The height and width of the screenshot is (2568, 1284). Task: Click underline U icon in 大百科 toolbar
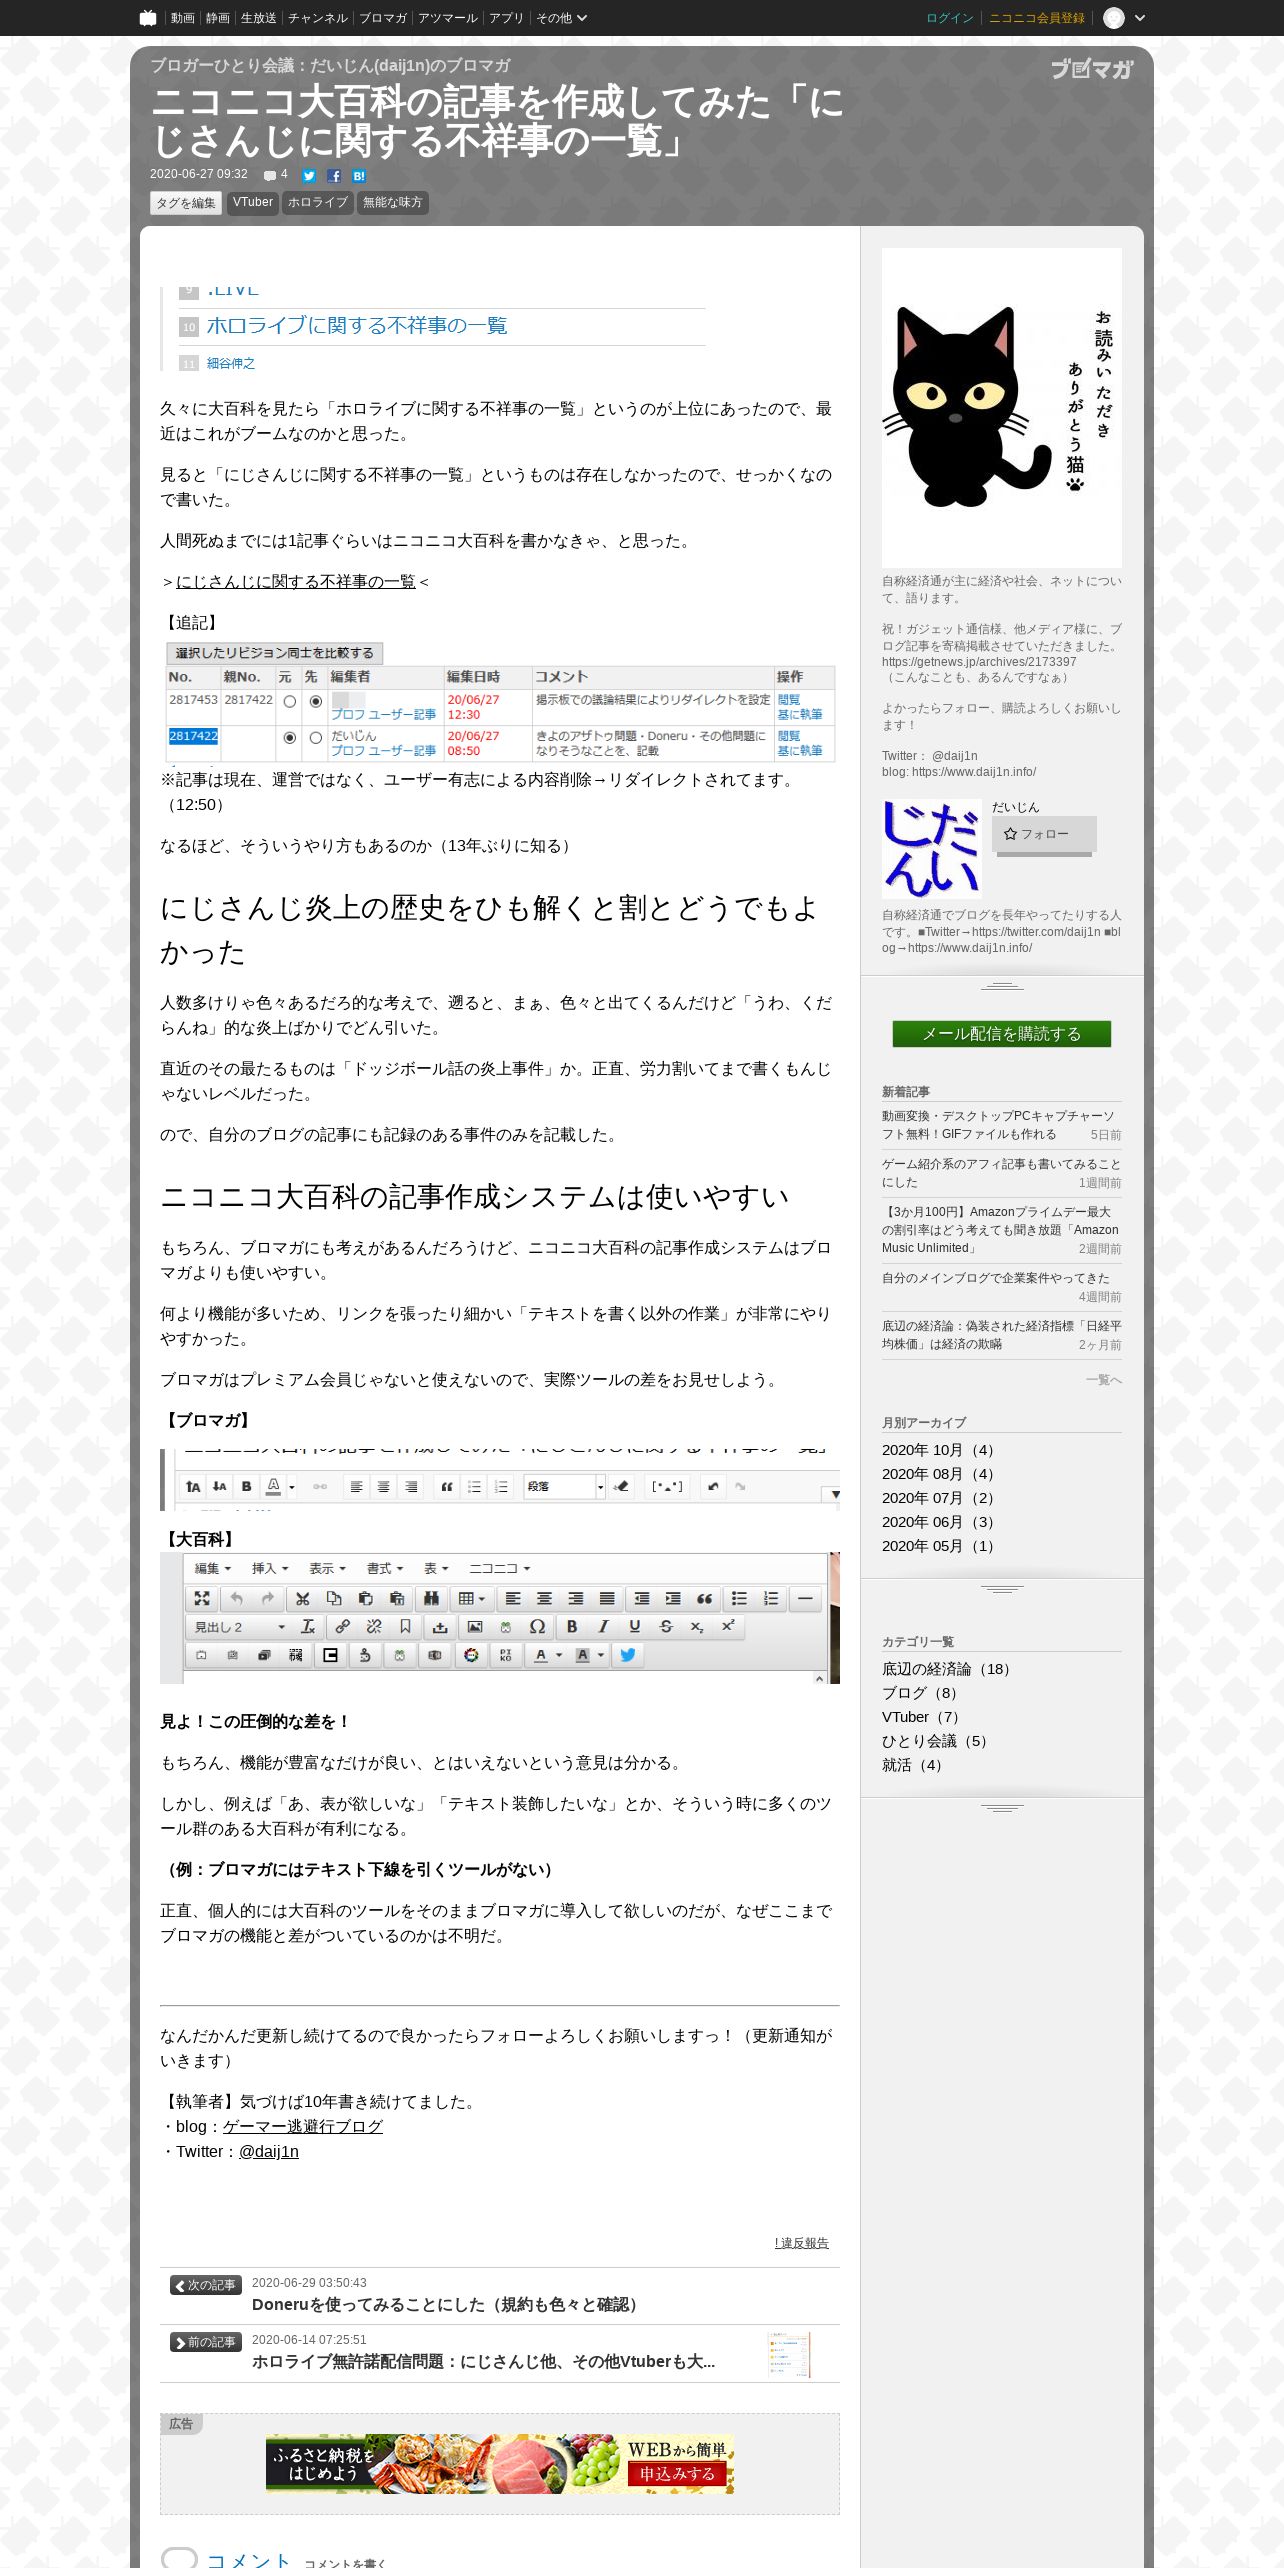coord(634,1626)
